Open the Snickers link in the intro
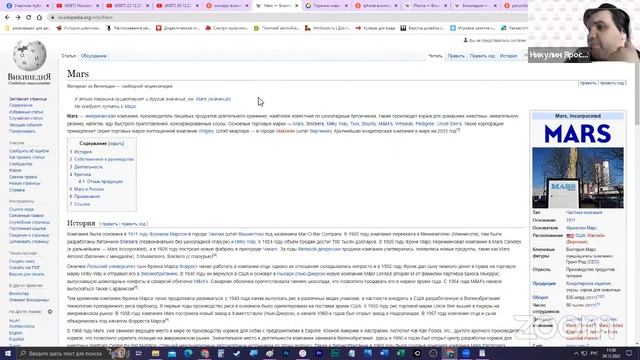This screenshot has height=360, width=640. click(314, 124)
